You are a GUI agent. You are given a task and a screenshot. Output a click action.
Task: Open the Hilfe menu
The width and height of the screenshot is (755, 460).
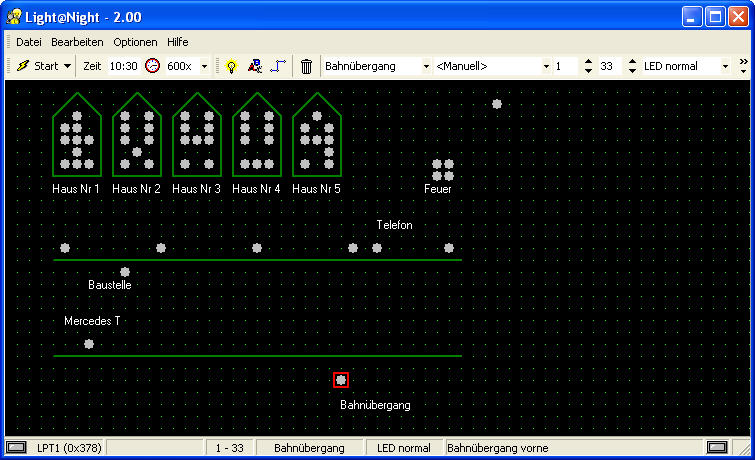[x=177, y=42]
